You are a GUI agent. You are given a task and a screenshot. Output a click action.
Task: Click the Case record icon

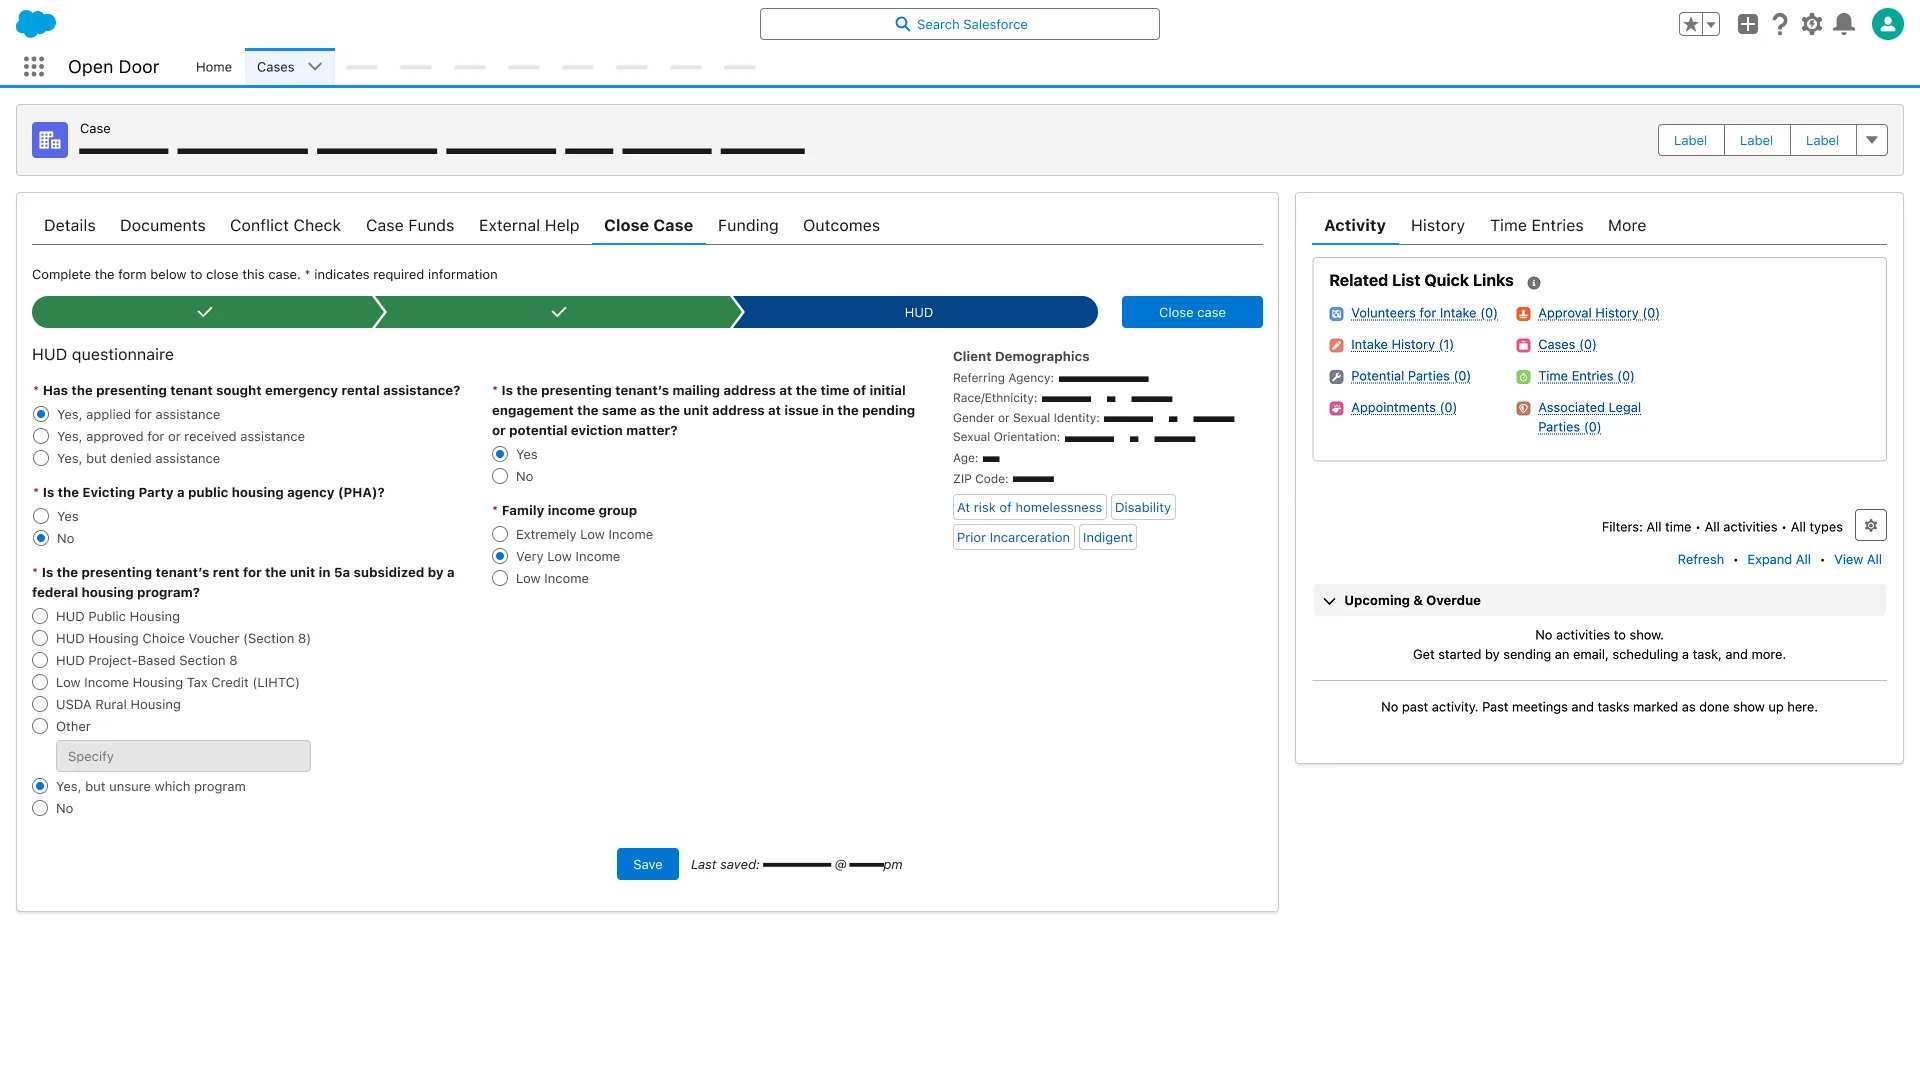pyautogui.click(x=50, y=140)
